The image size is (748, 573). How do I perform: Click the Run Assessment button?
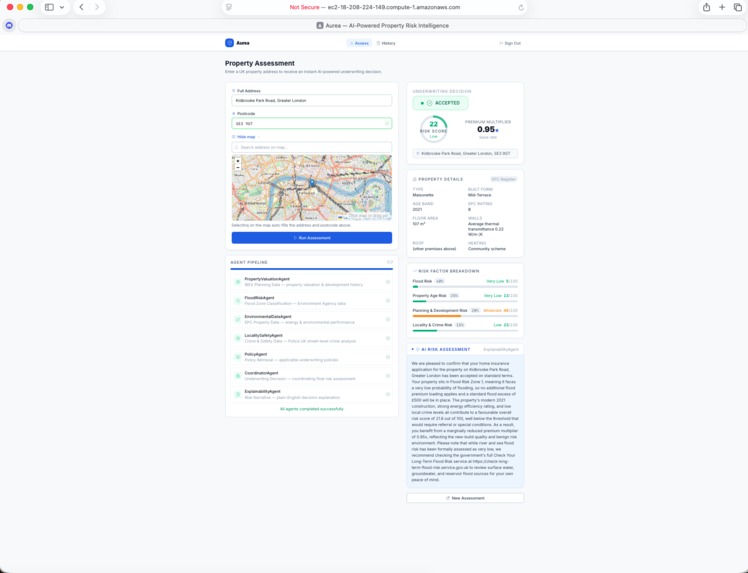(312, 238)
